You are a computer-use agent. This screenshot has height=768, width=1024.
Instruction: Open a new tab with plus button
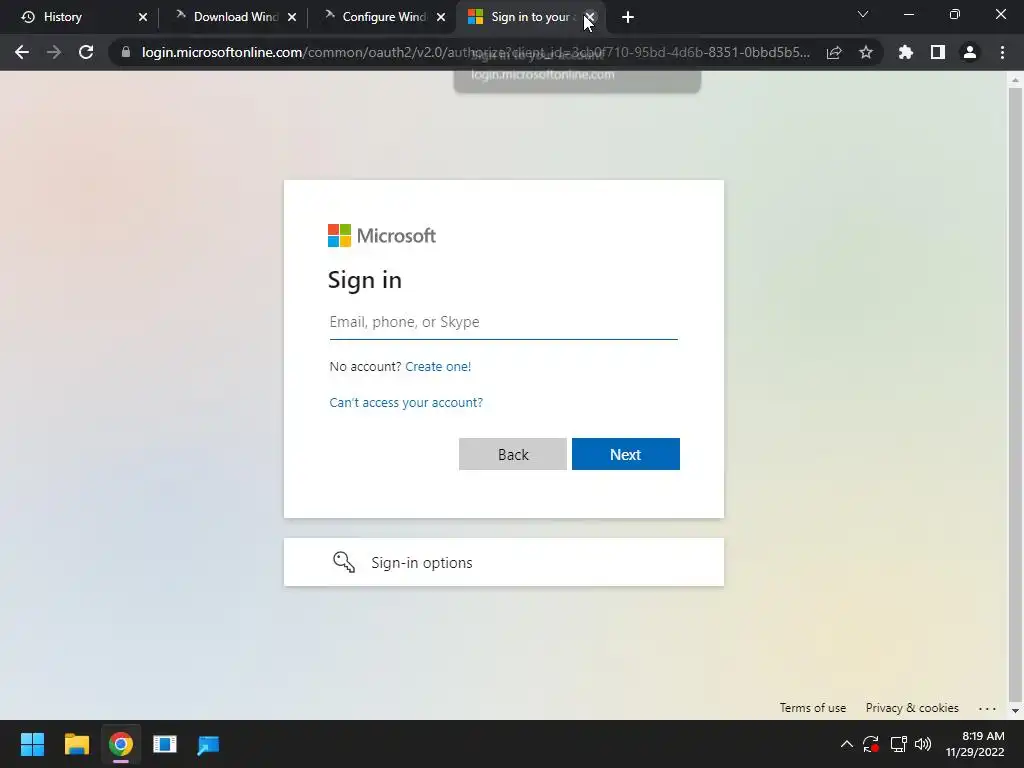(628, 17)
